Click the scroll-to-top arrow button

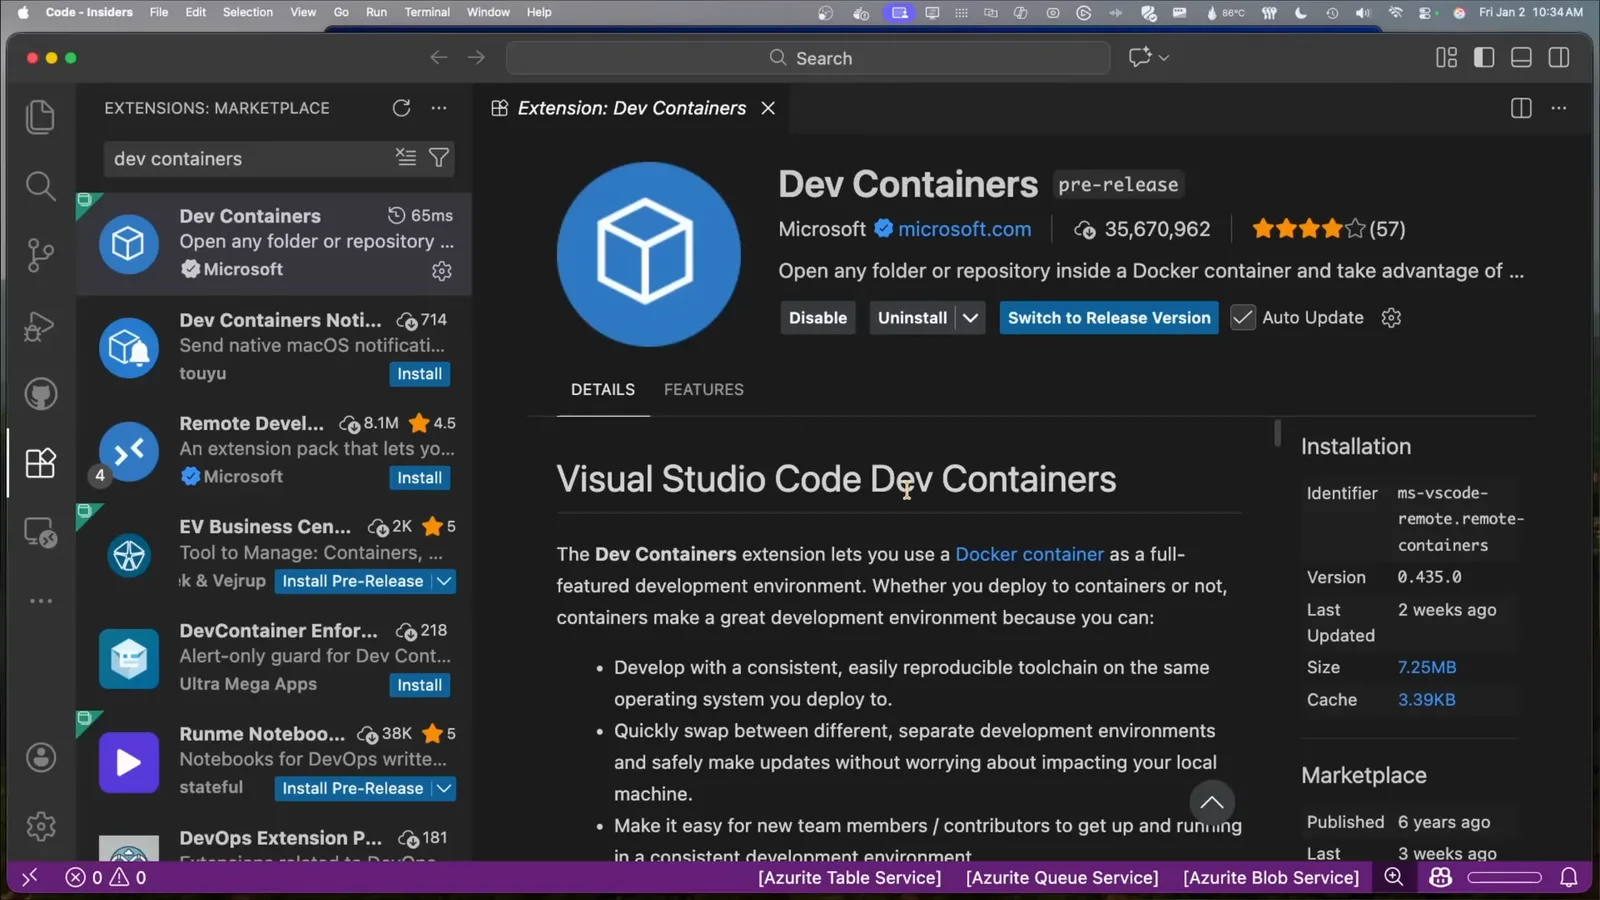1212,802
